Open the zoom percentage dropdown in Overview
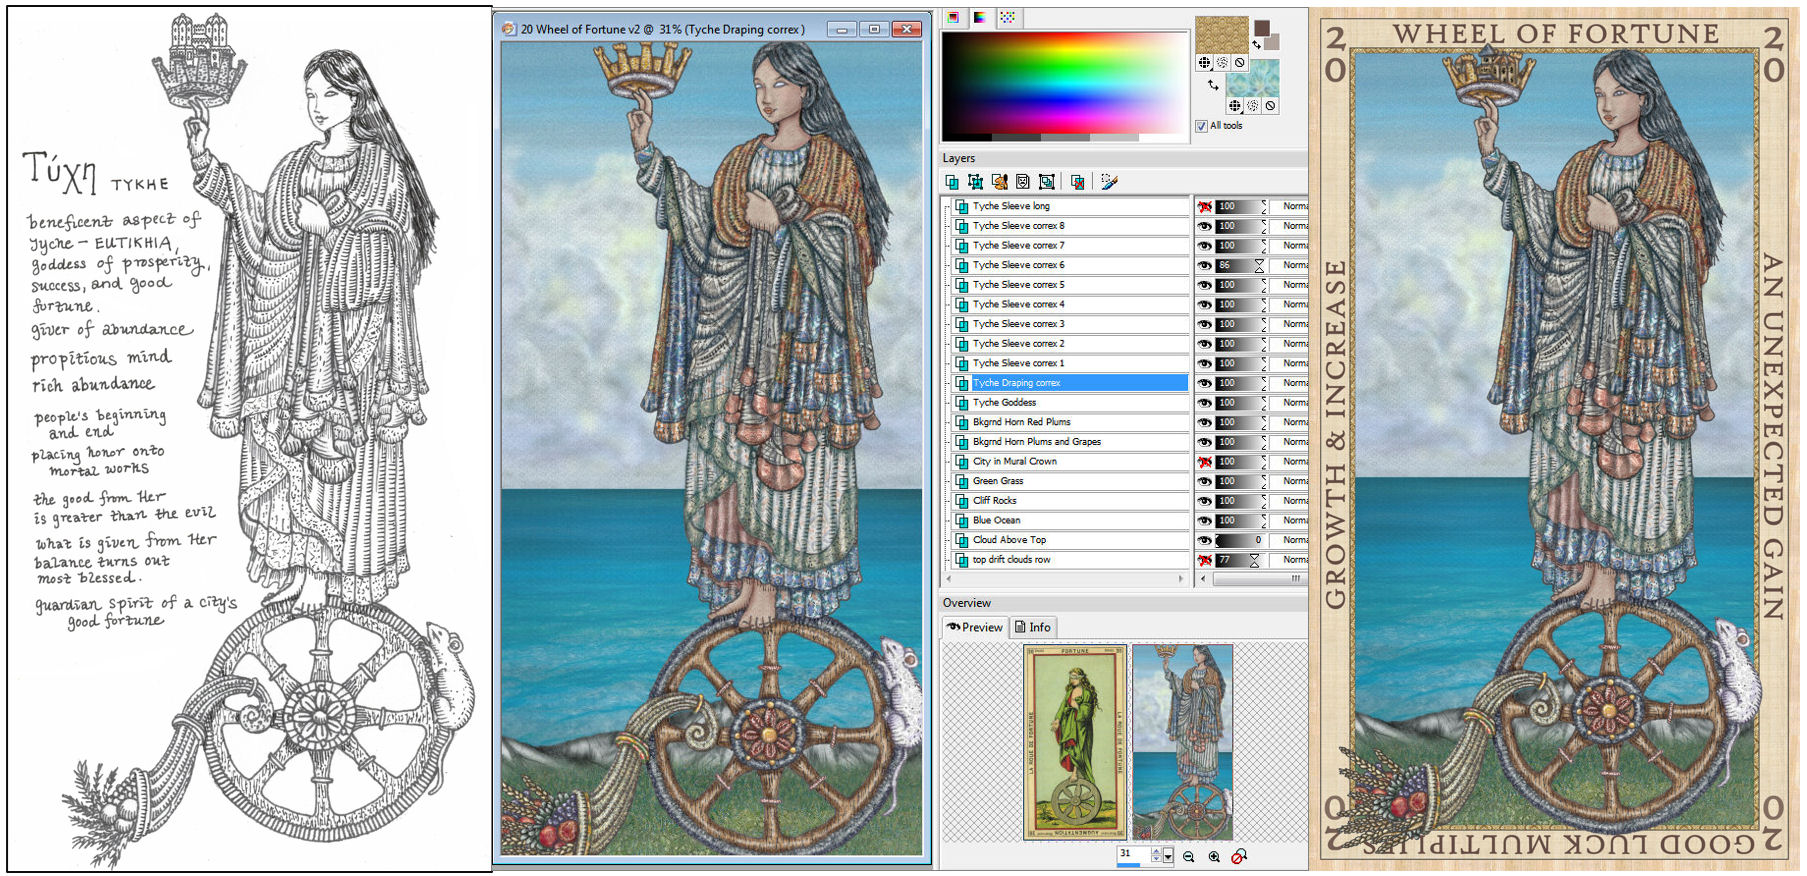This screenshot has width=1807, height=876. point(1168,857)
